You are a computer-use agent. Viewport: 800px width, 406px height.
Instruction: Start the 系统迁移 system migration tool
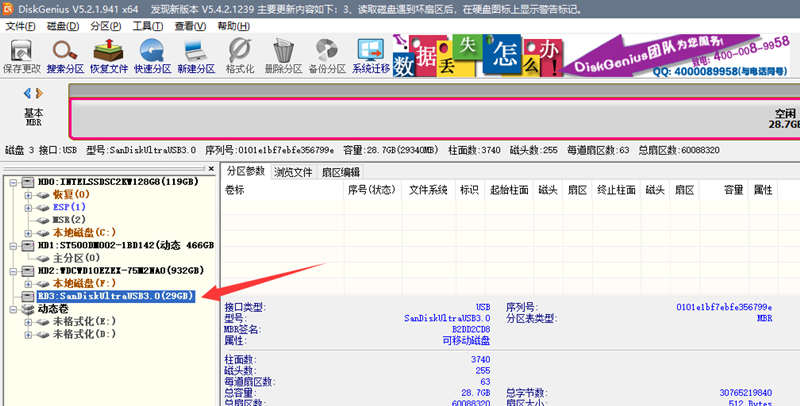tap(371, 56)
